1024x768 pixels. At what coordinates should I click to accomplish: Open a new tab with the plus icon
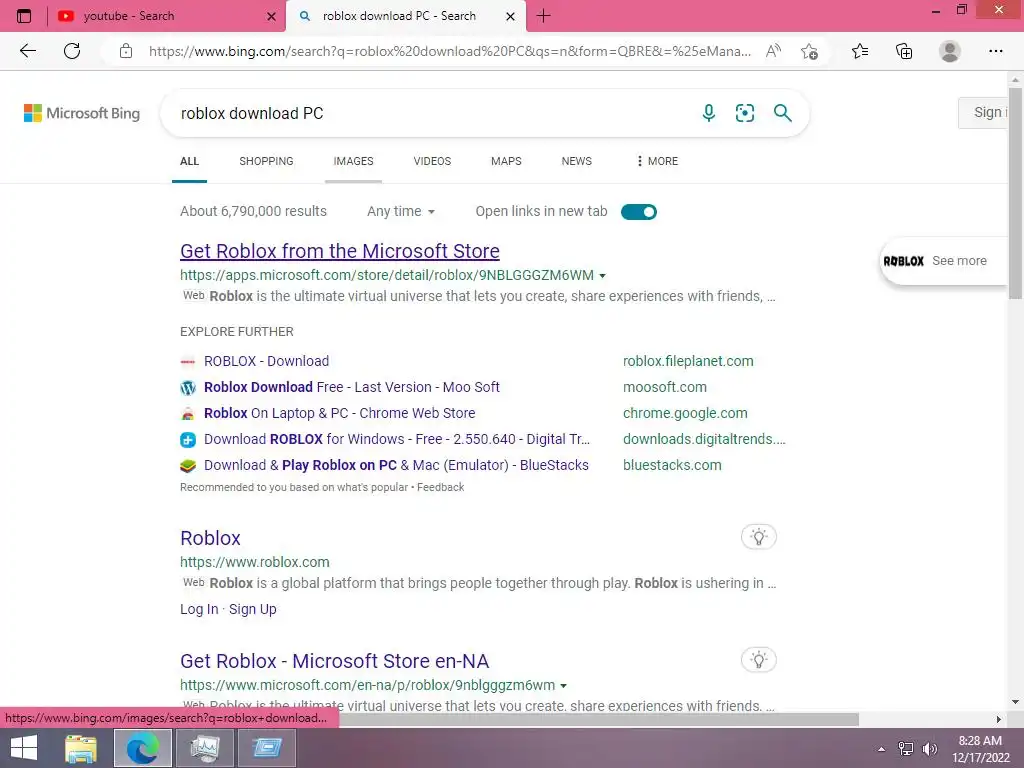[543, 16]
